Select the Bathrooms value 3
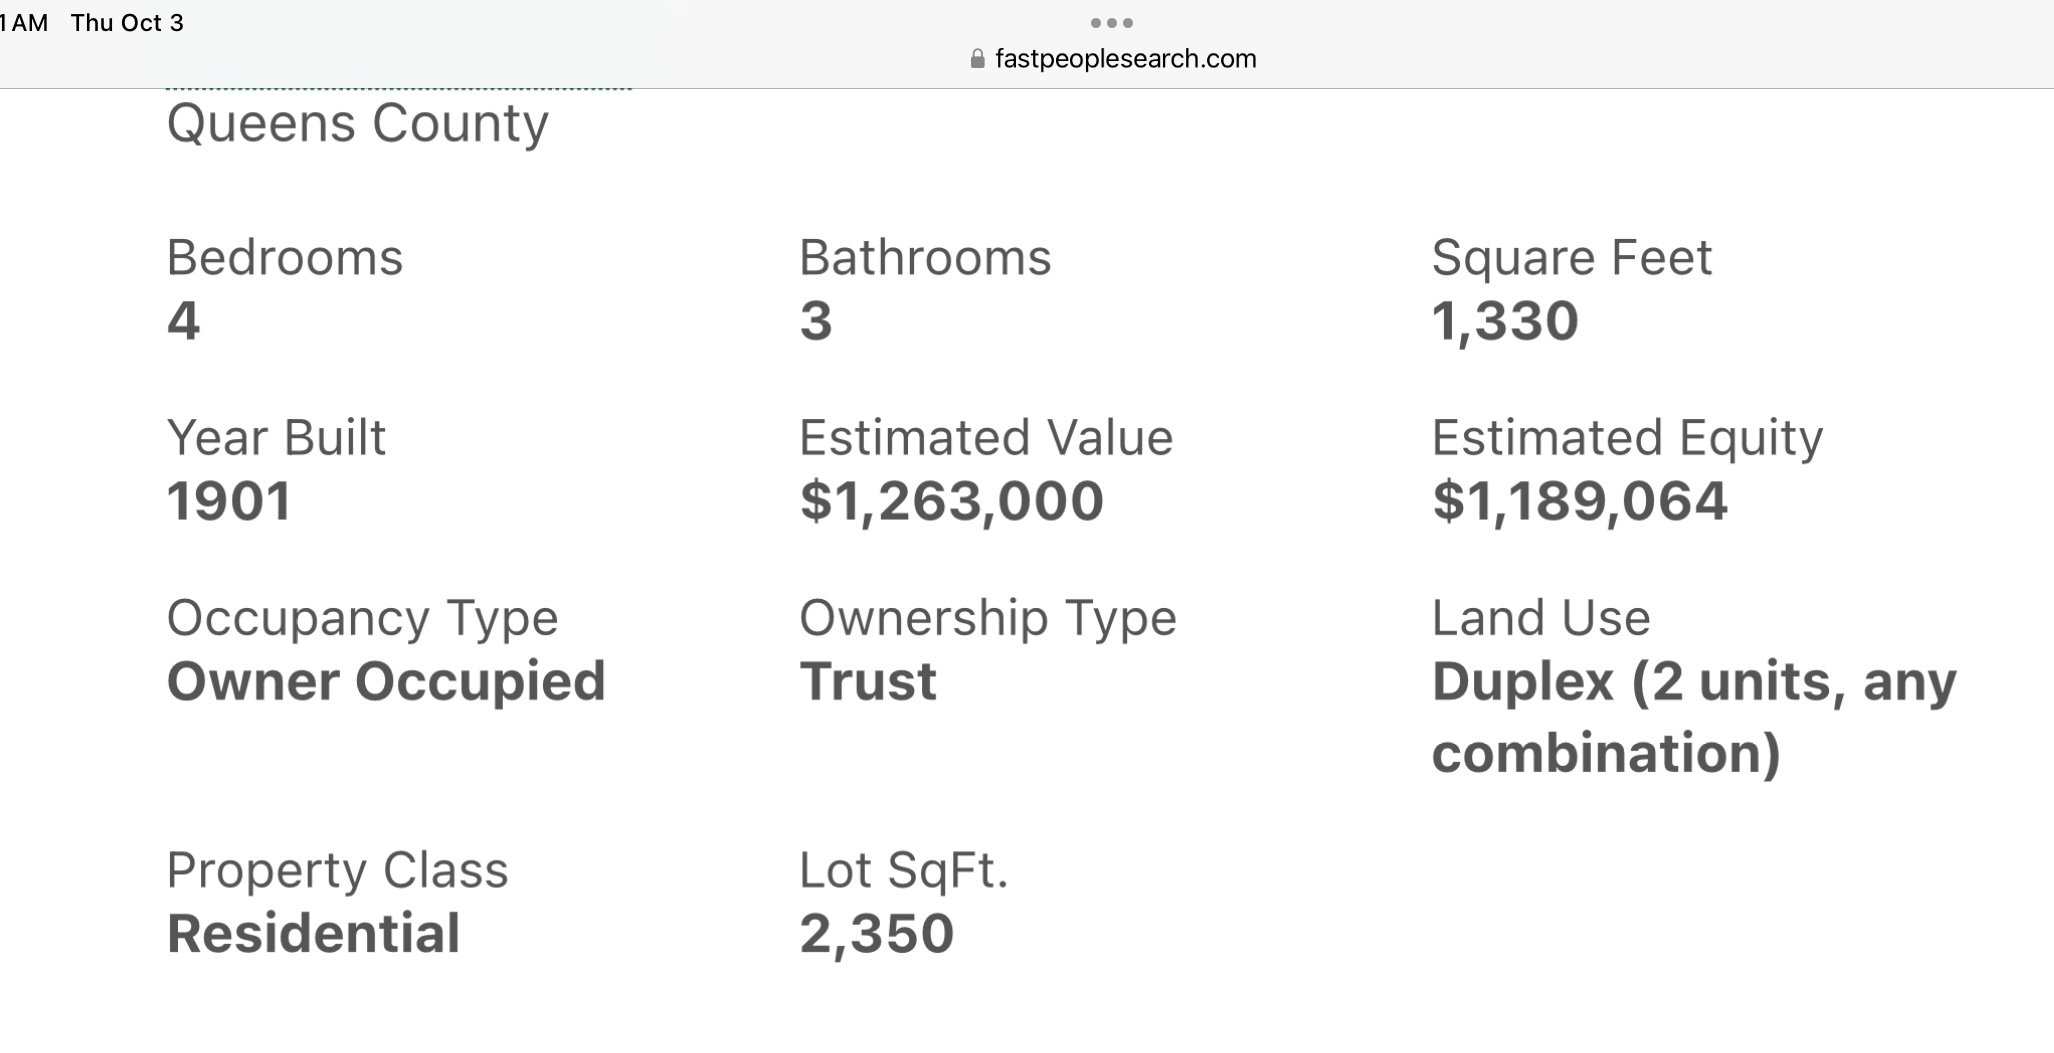This screenshot has width=2054, height=1053. 815,321
